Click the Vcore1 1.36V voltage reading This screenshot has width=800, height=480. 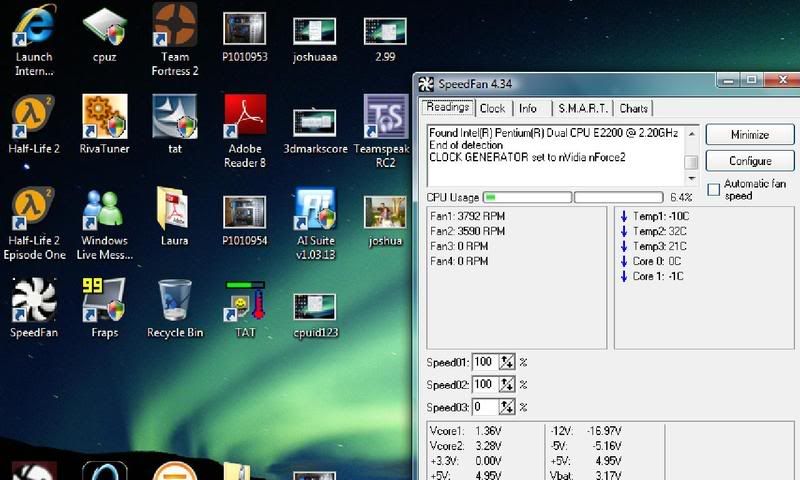[466, 431]
